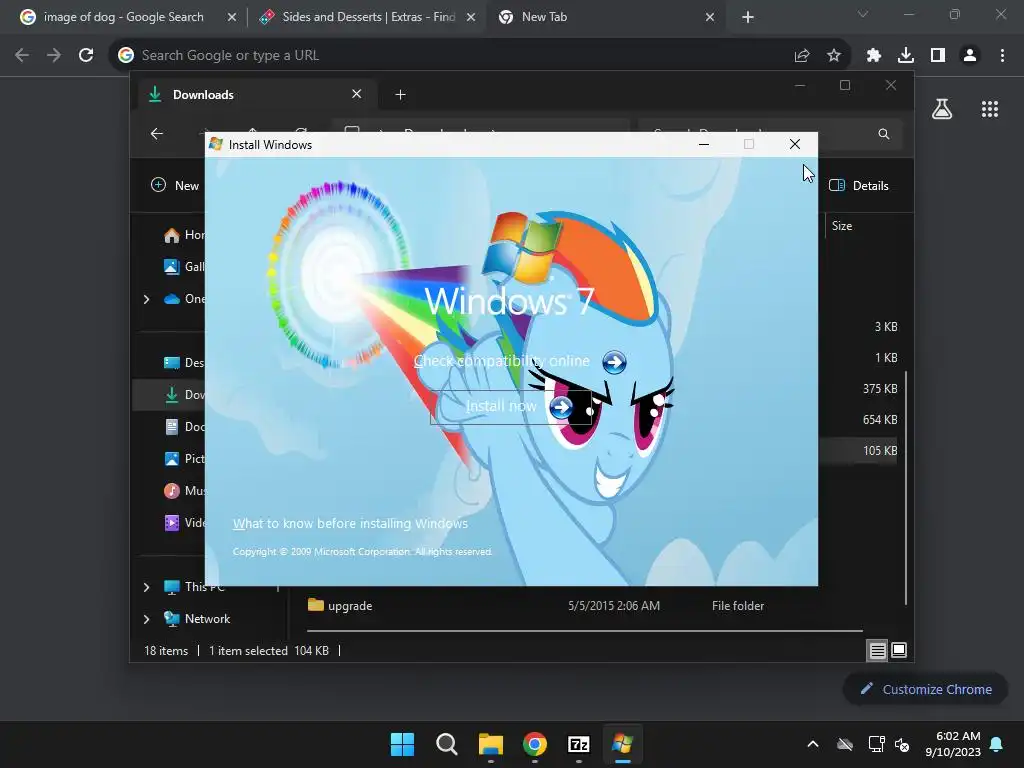
Task: Click the 654 KB size cell
Action: (x=880, y=420)
